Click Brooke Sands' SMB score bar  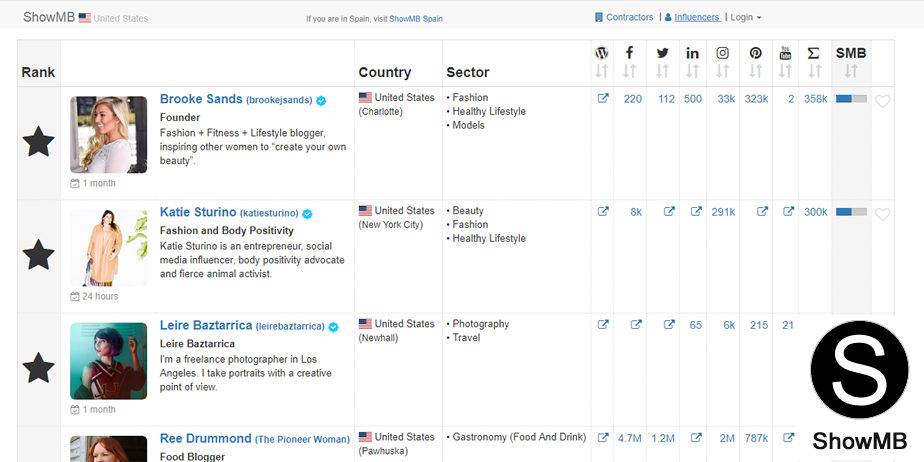(851, 98)
